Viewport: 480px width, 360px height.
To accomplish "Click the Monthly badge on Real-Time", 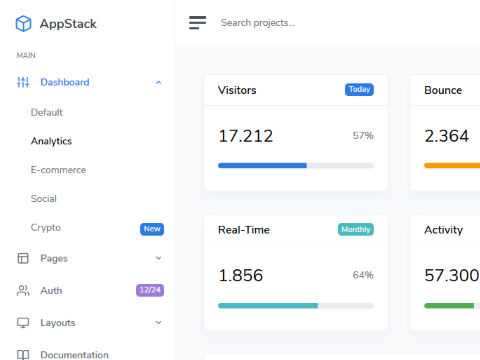I will click(x=356, y=229).
